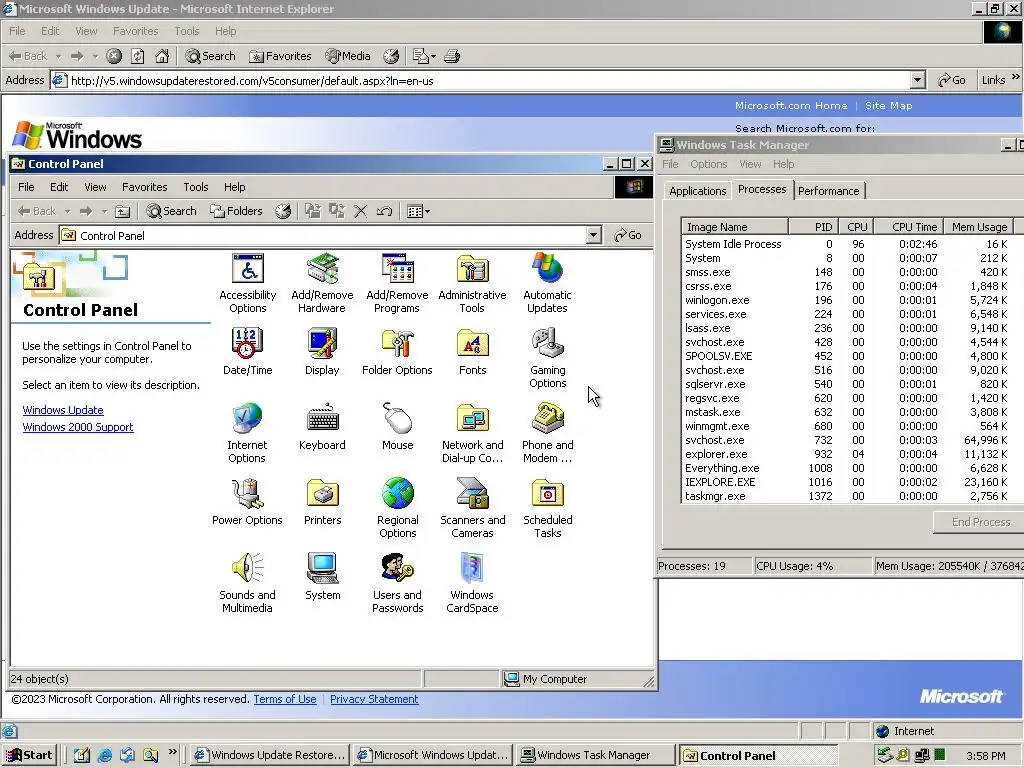This screenshot has height=768, width=1024.
Task: Open the Administrative Tools icon
Action: (x=472, y=283)
